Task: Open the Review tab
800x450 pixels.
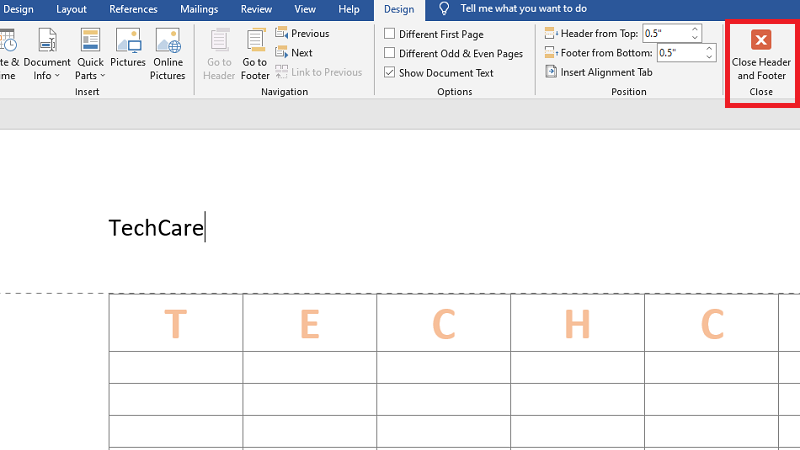Action: tap(256, 9)
